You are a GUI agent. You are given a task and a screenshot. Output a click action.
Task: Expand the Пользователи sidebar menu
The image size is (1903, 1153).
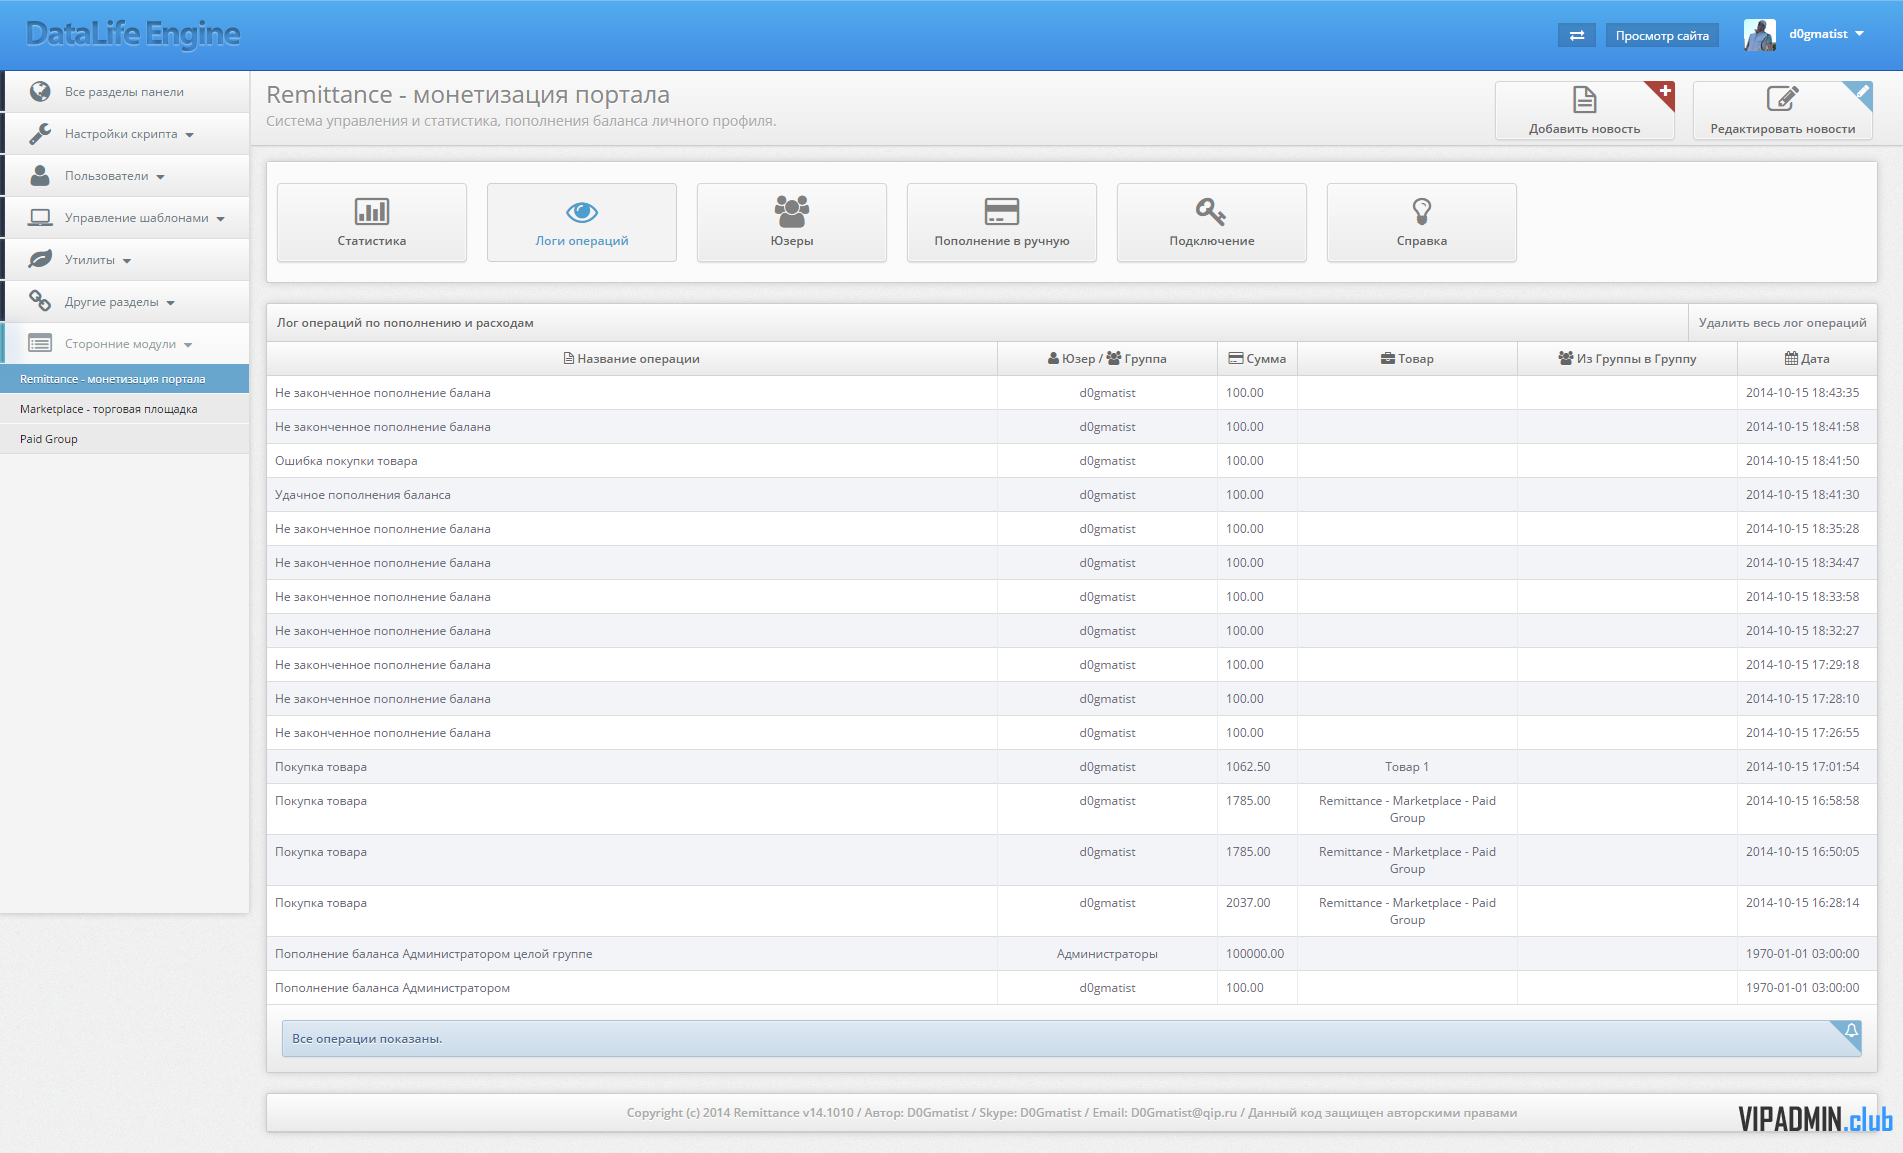pos(125,176)
